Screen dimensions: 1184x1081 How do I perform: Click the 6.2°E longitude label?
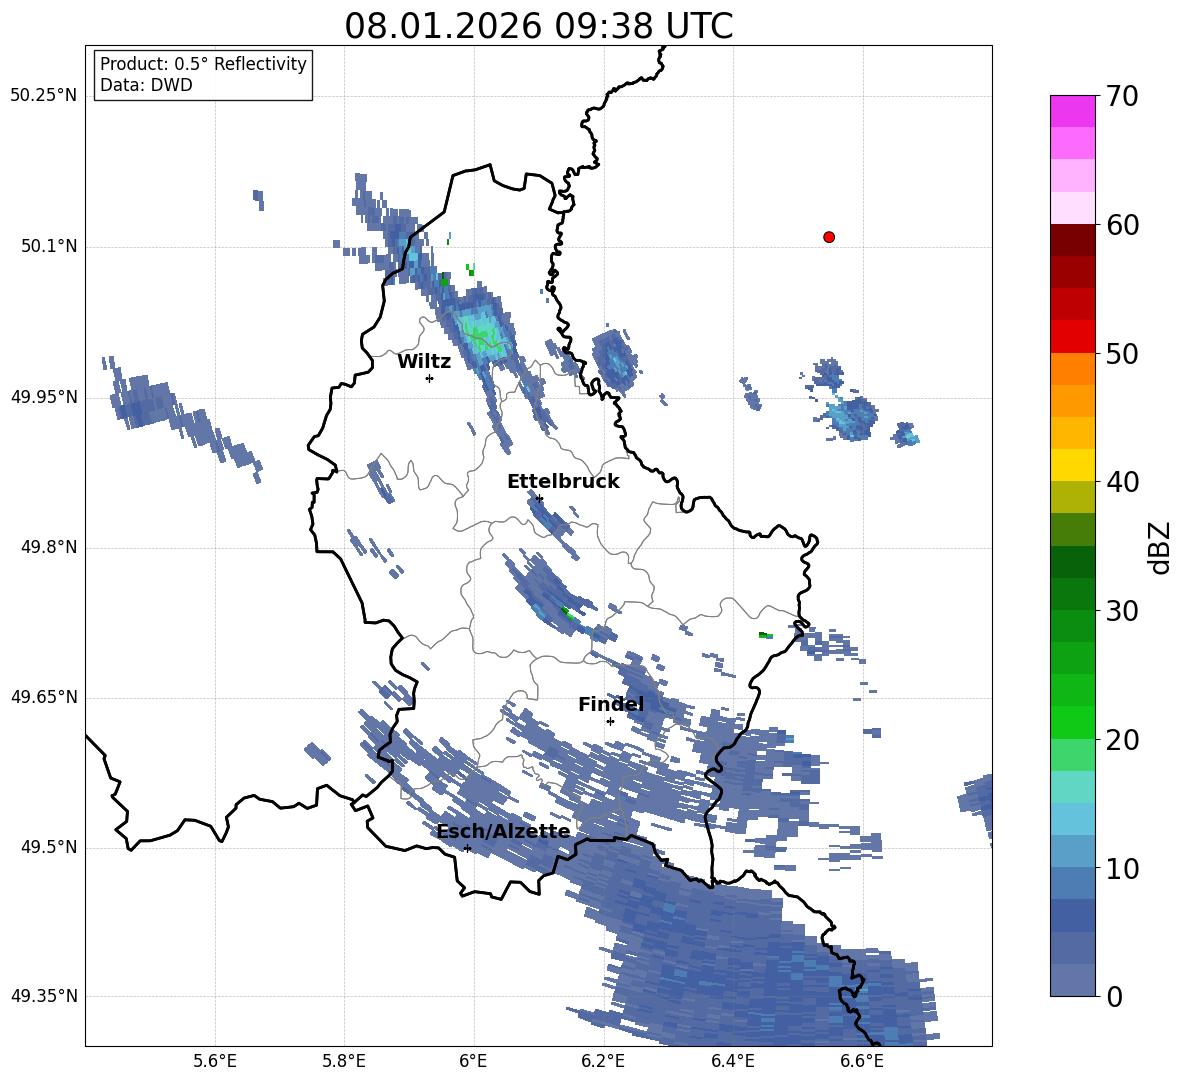603,1061
